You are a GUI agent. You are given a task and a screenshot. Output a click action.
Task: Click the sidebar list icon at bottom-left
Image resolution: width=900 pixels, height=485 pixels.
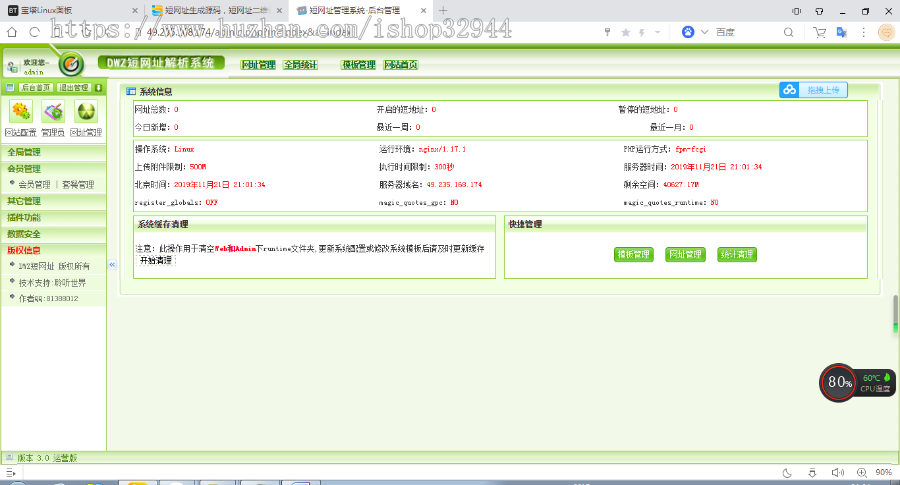point(10,473)
